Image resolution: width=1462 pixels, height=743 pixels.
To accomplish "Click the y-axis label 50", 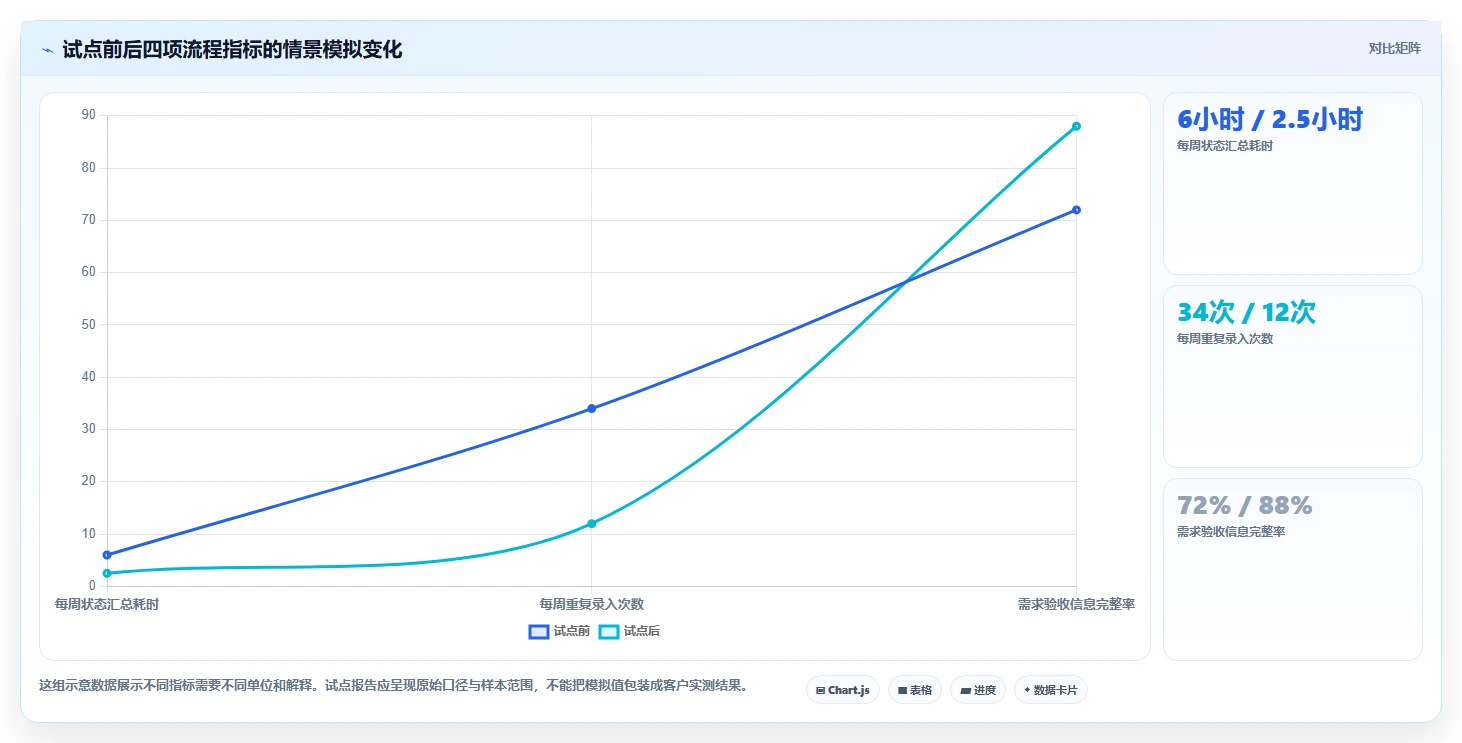I will click(89, 324).
